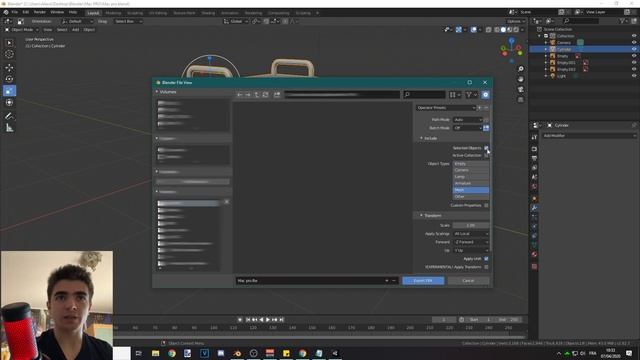This screenshot has height=360, width=640.
Task: Click the Export FBX button
Action: [x=423, y=281]
